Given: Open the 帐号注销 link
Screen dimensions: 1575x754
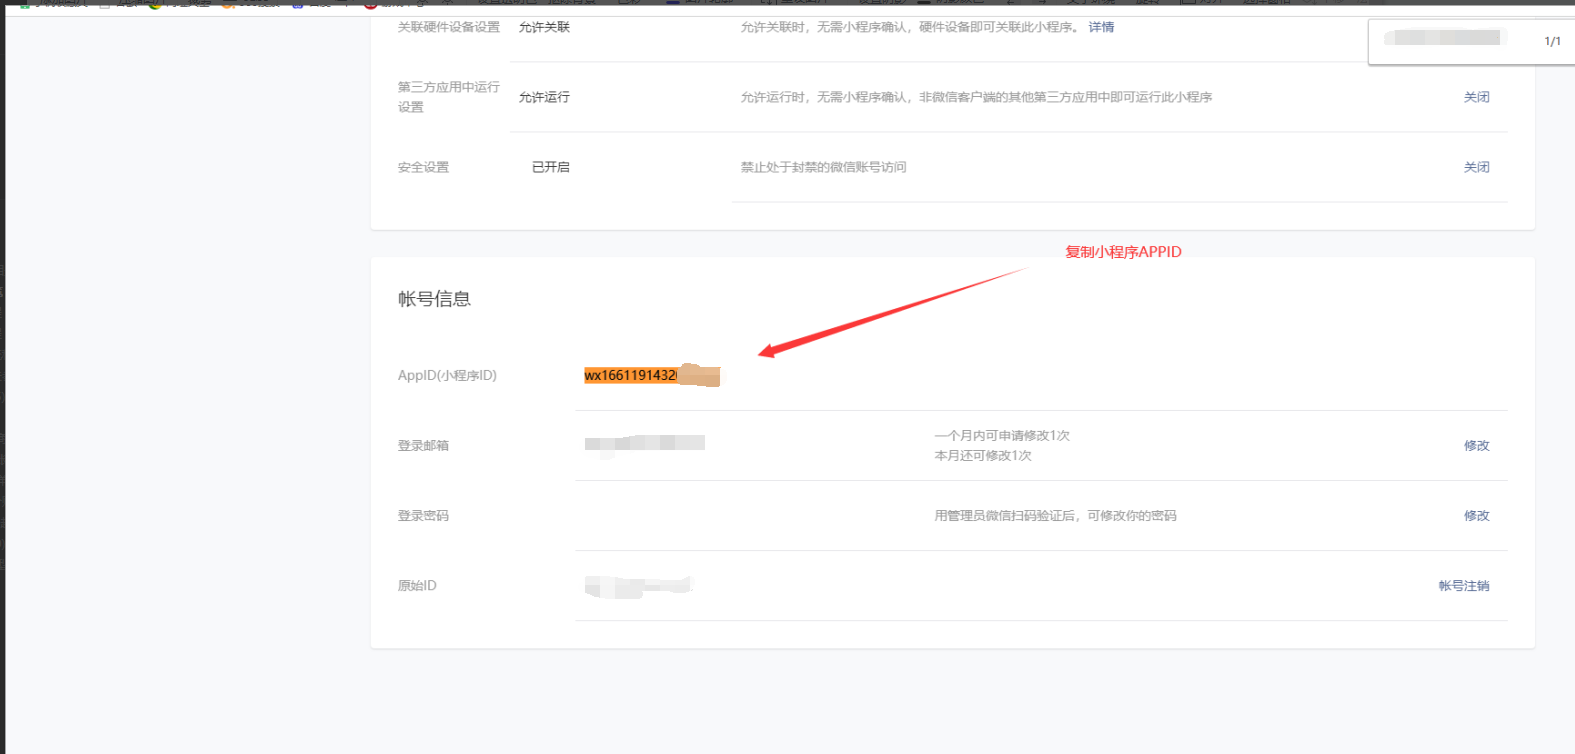Looking at the screenshot, I should click(x=1463, y=585).
